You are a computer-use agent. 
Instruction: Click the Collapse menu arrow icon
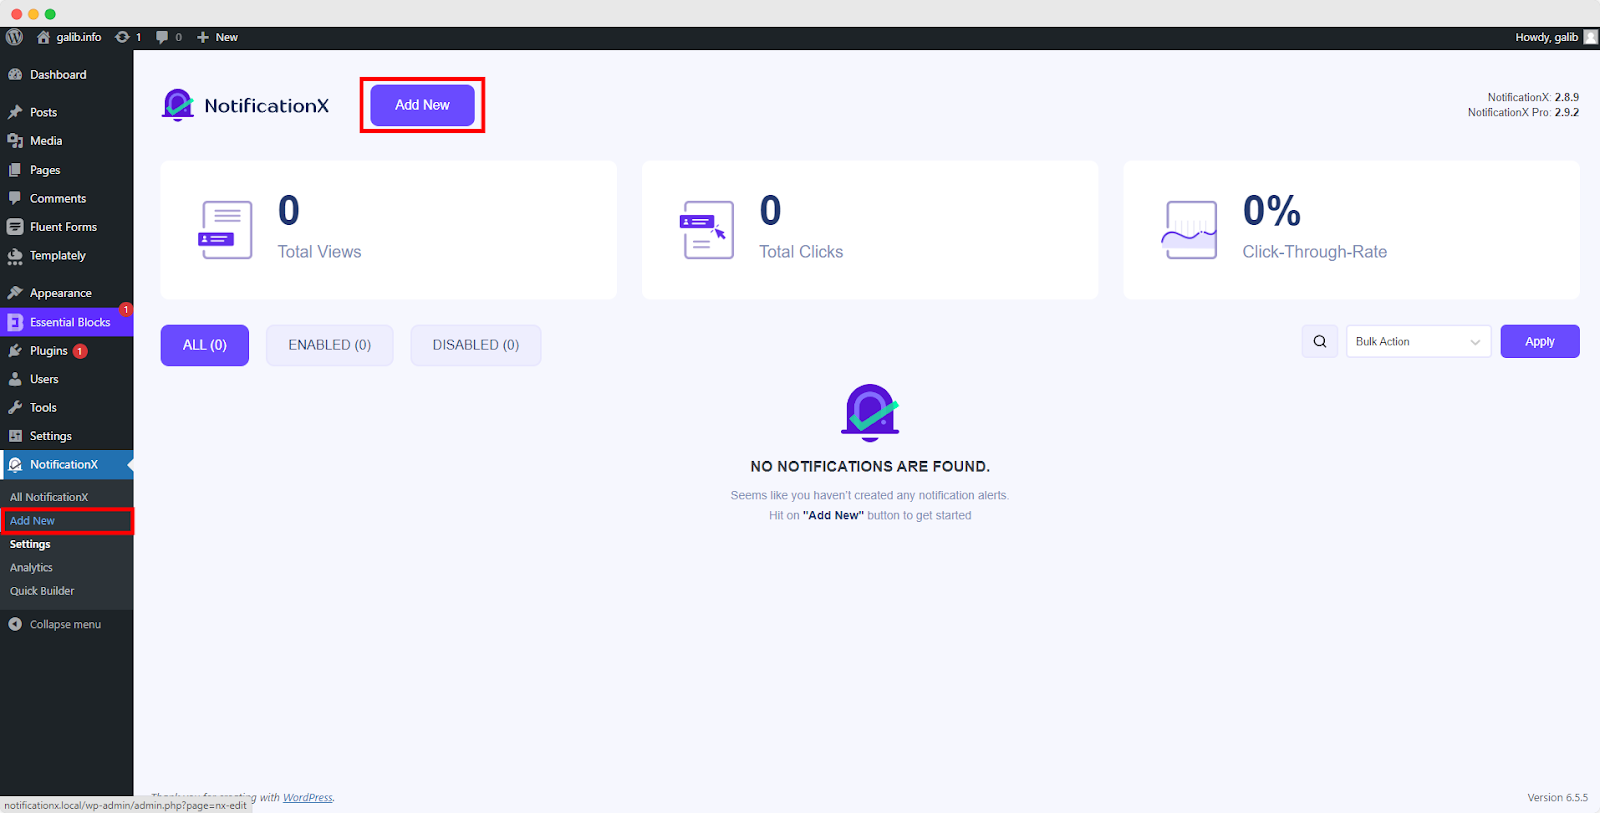pyautogui.click(x=15, y=624)
